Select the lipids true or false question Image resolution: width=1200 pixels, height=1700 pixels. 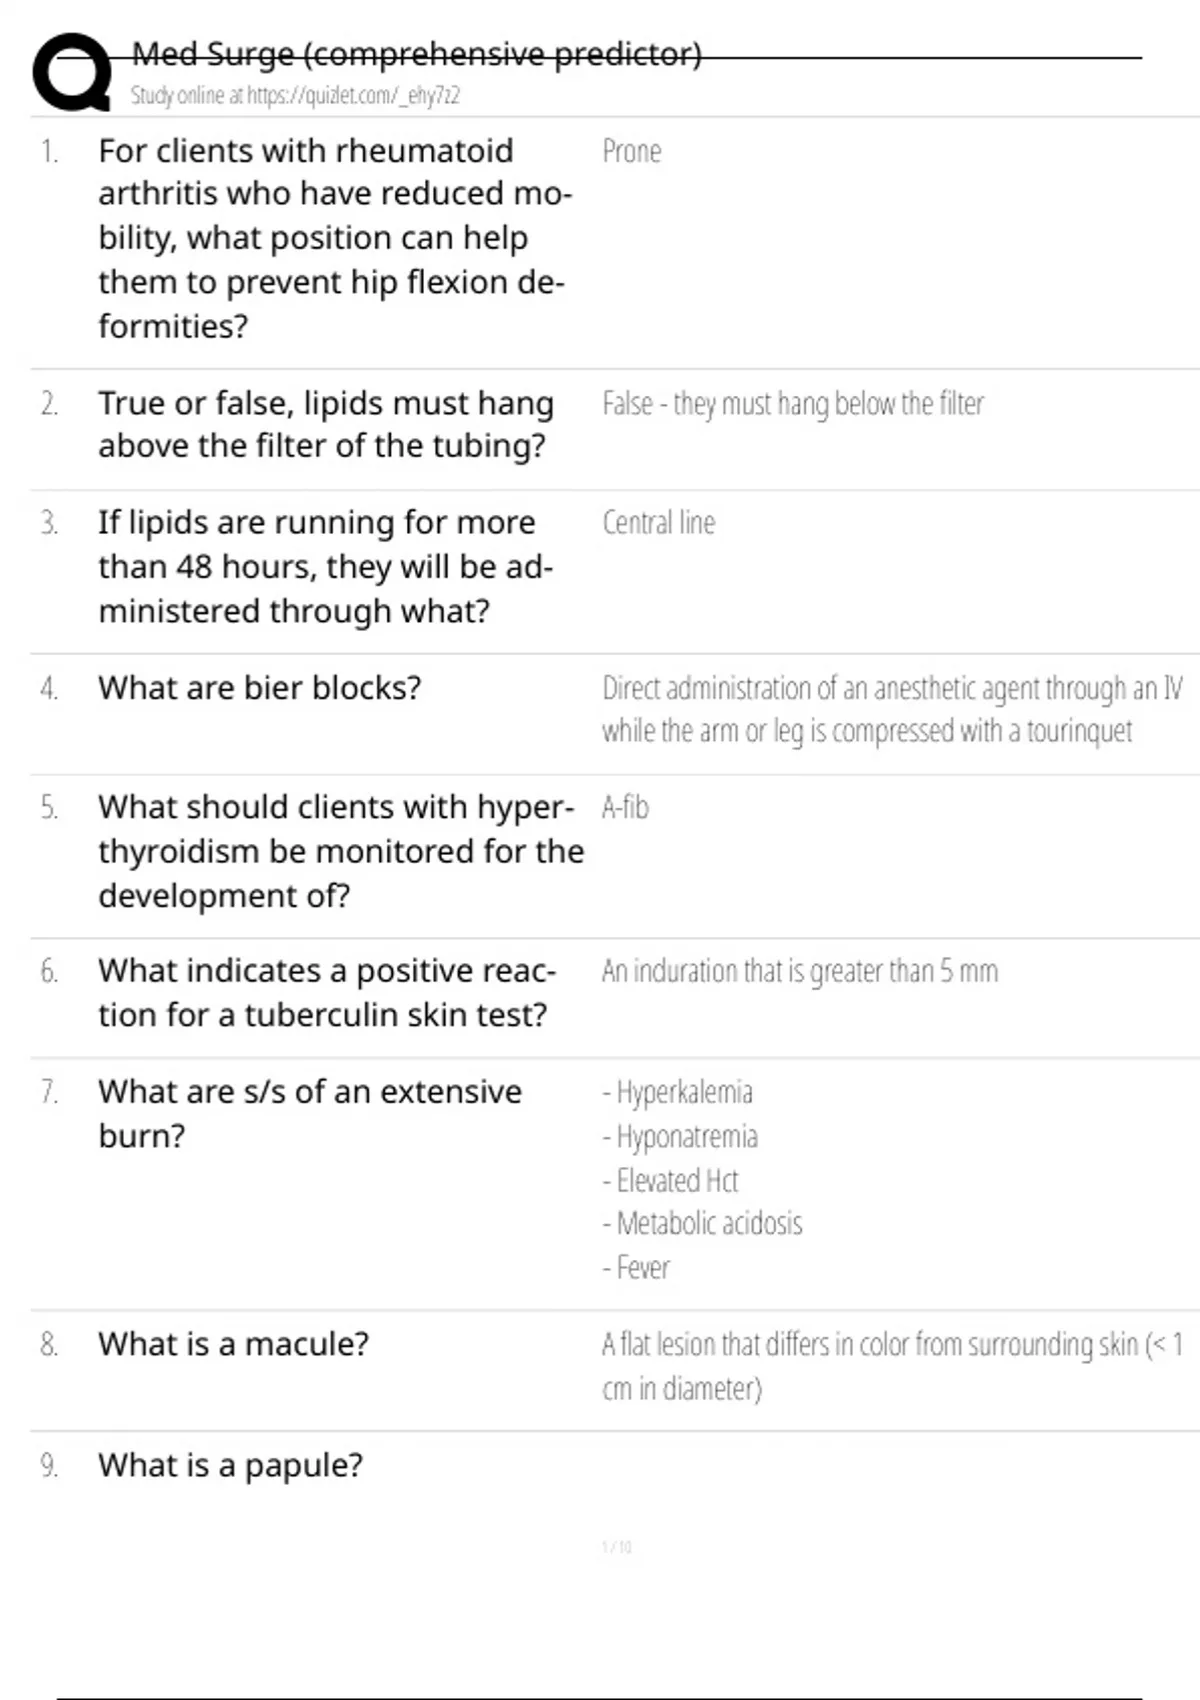click(325, 424)
